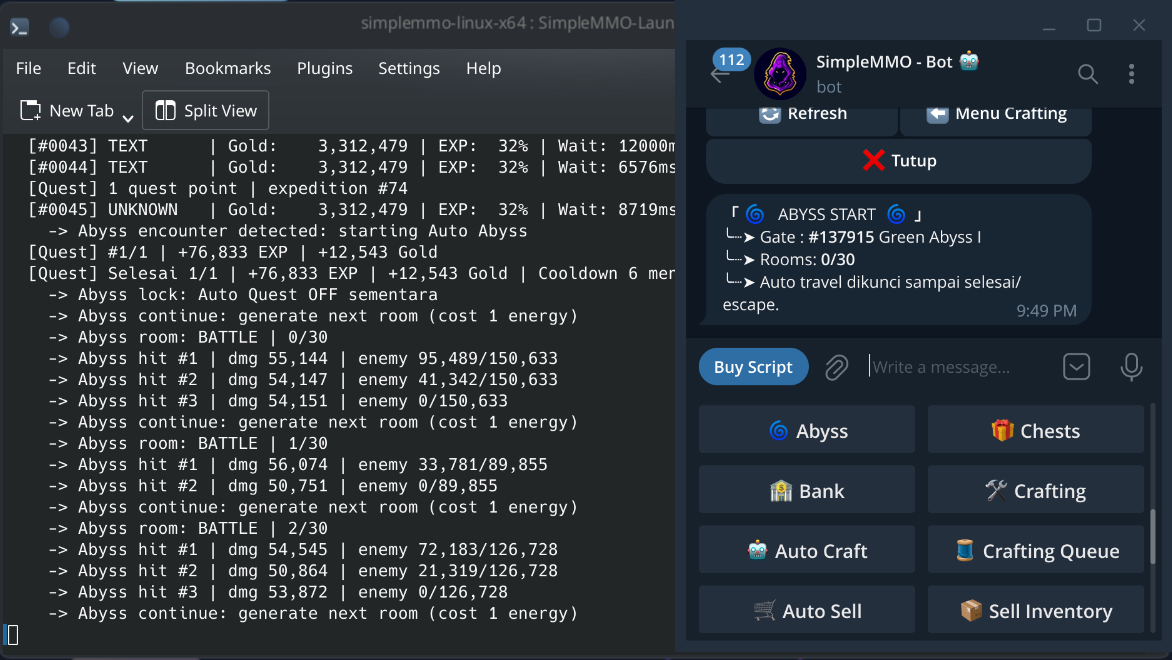
Task: Click the Menu Crafting inline button
Action: point(996,117)
